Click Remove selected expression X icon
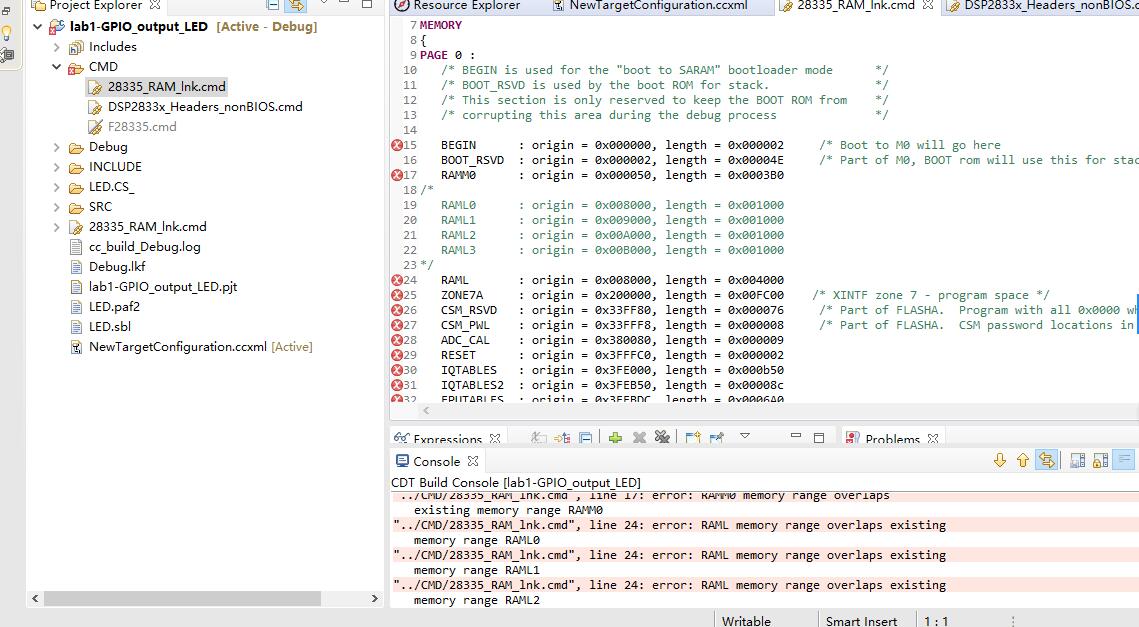This screenshot has width=1139, height=627. pyautogui.click(x=639, y=437)
